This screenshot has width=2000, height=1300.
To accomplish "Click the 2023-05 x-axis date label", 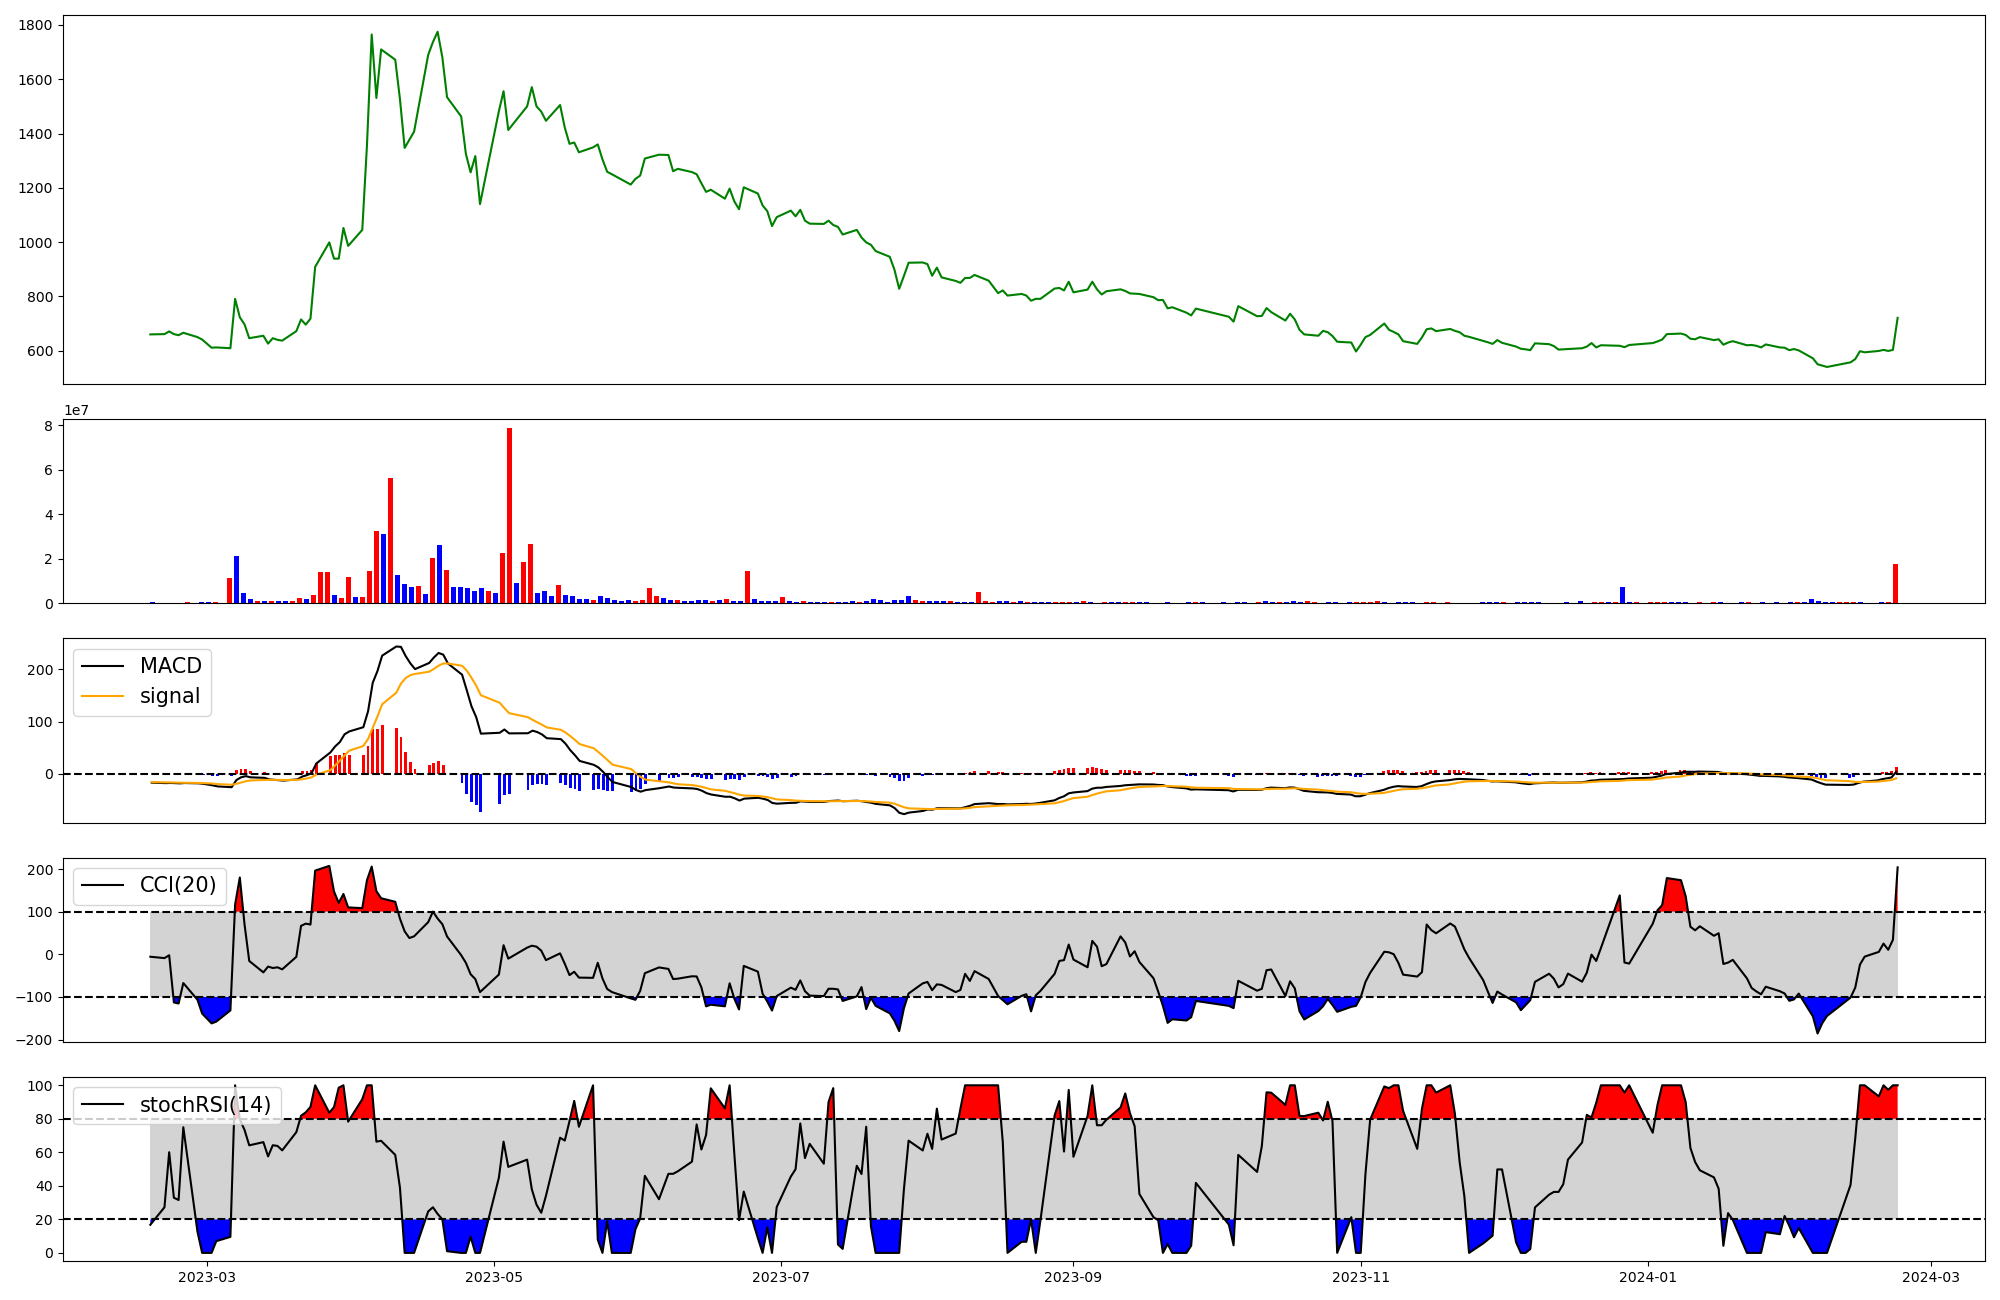I will 494,1277.
